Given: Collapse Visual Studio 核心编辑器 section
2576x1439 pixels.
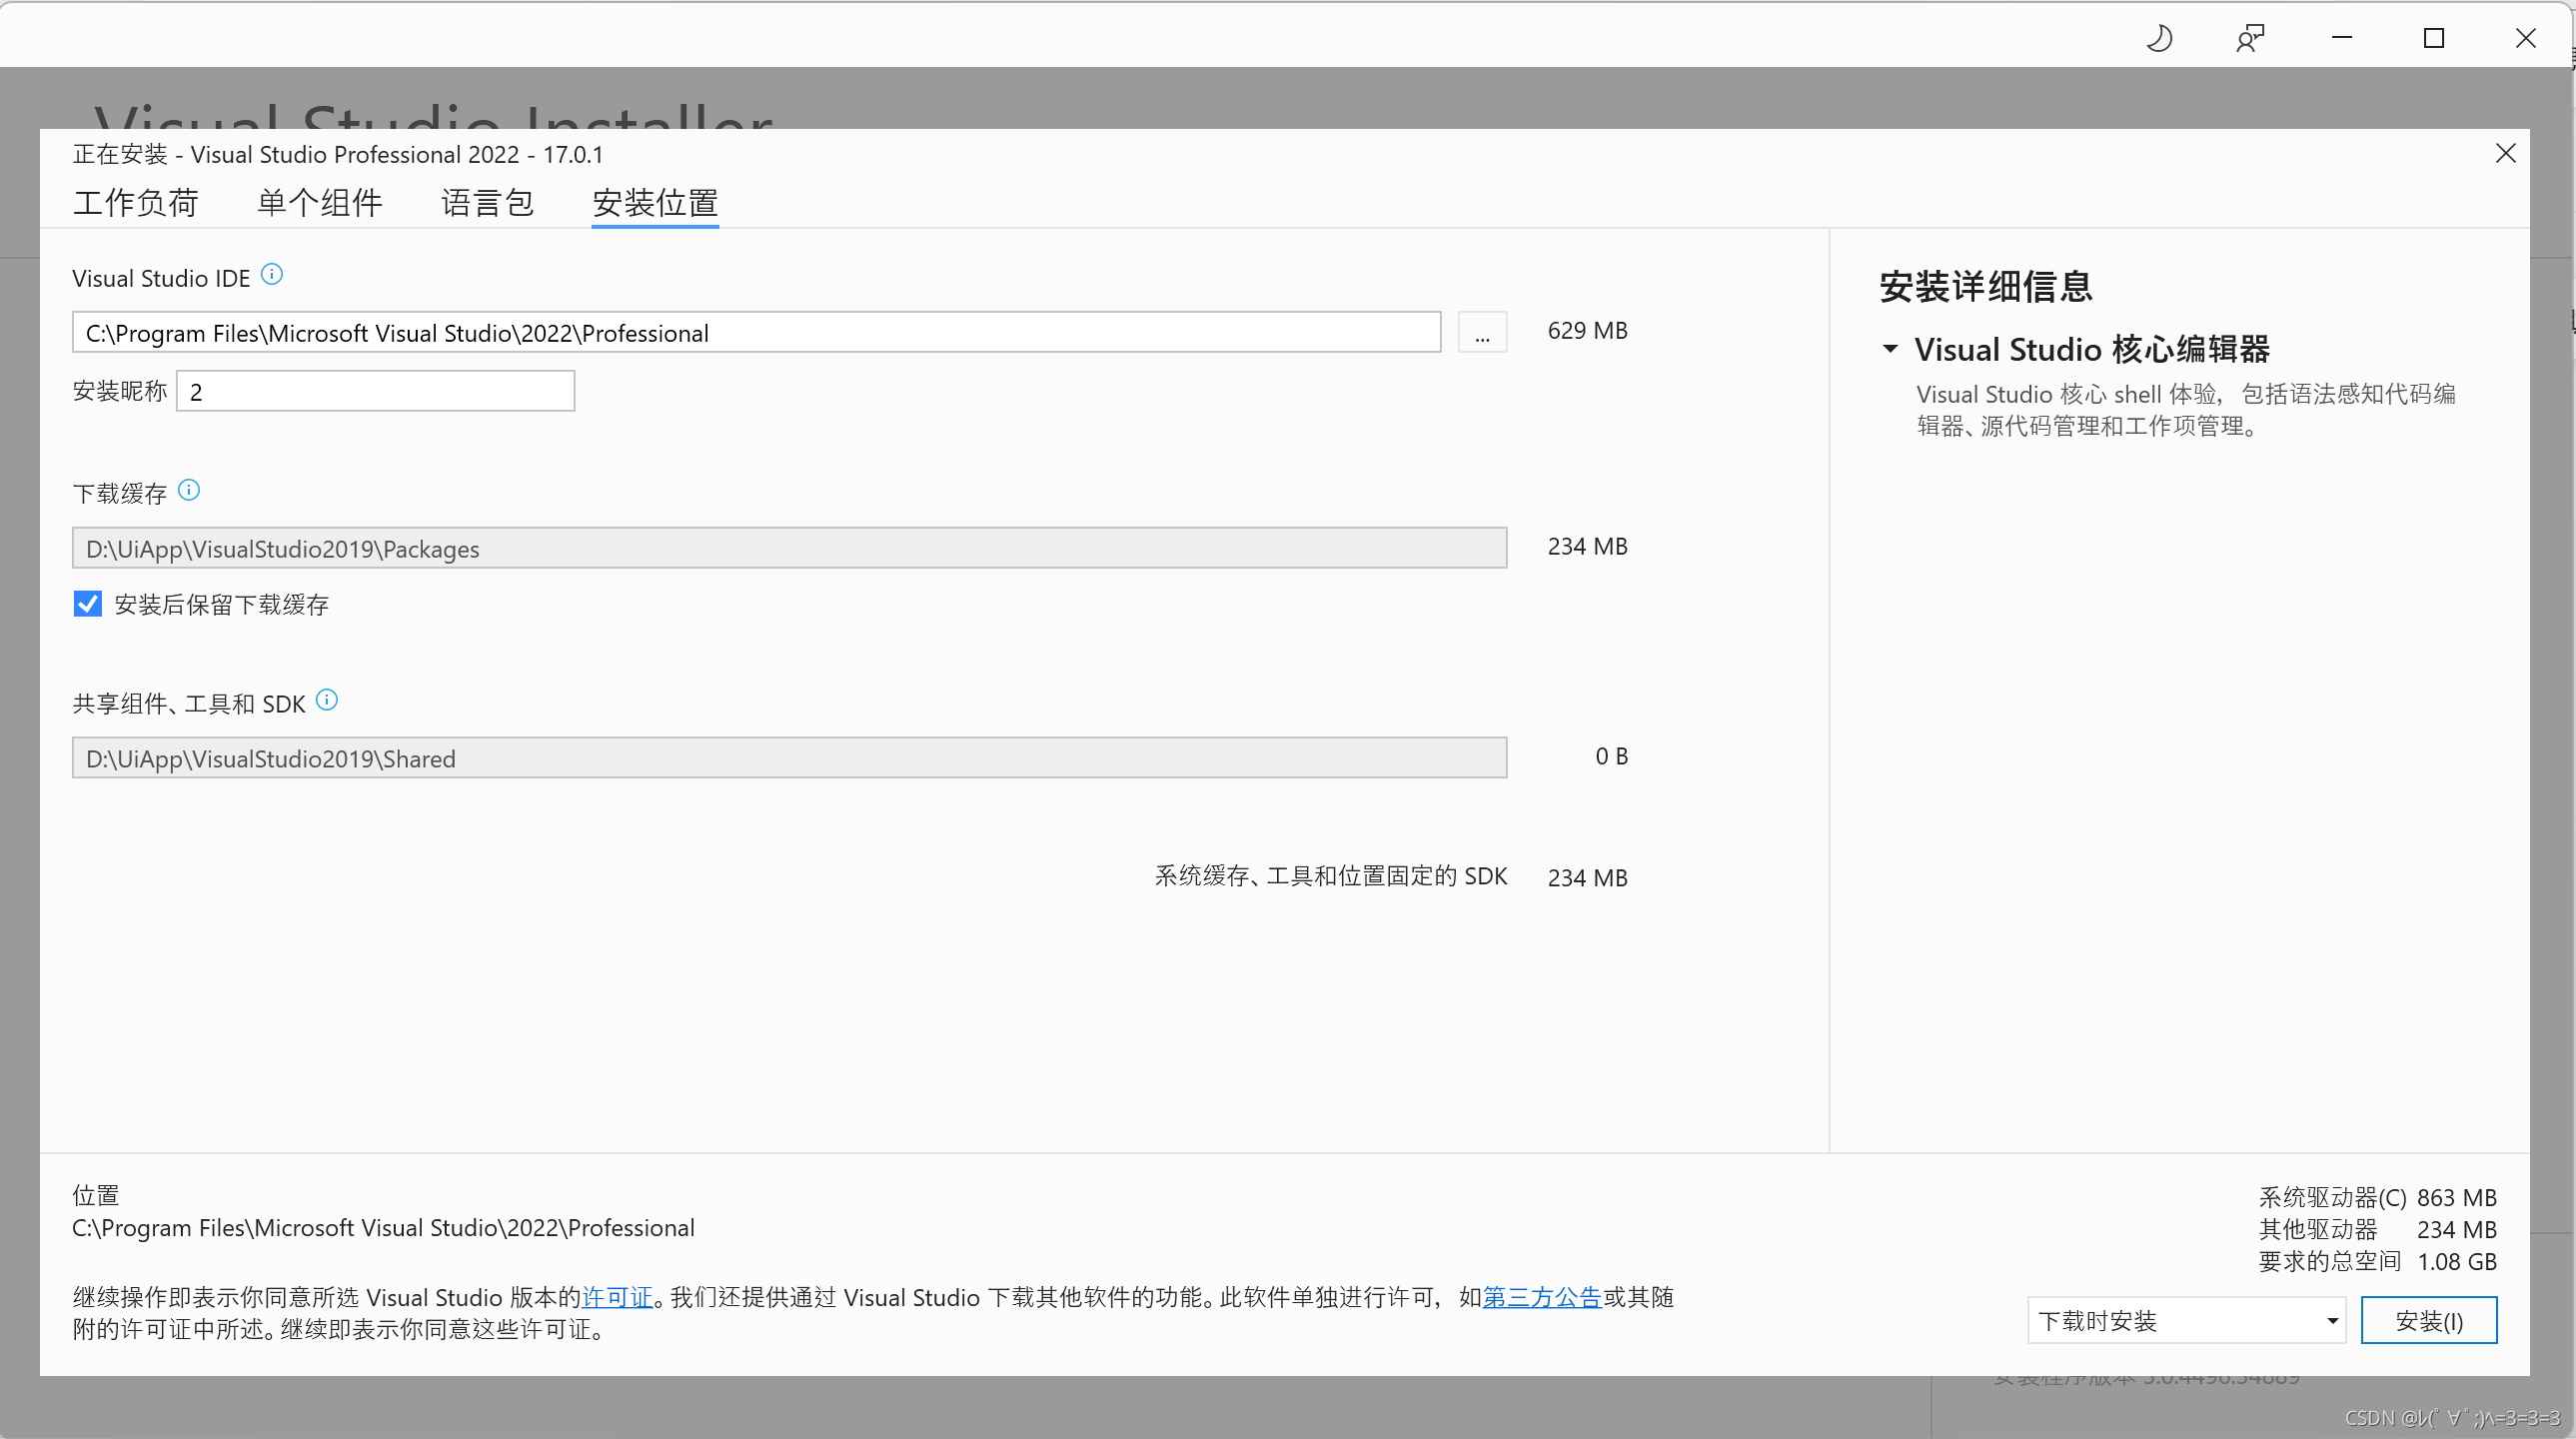Looking at the screenshot, I should pos(1890,349).
